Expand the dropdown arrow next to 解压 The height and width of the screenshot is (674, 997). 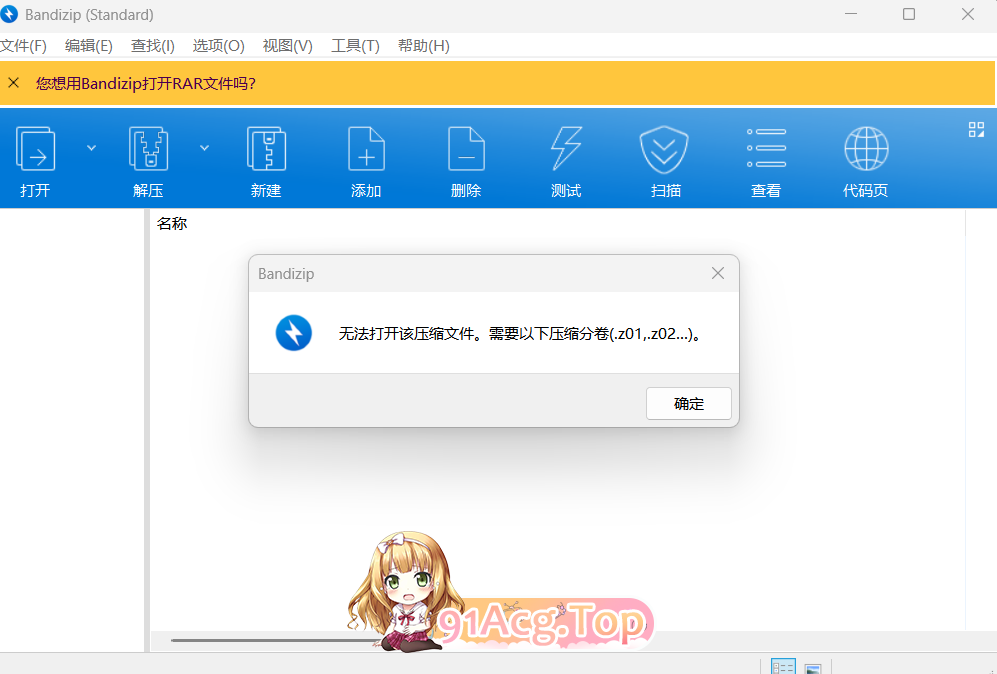[x=204, y=148]
